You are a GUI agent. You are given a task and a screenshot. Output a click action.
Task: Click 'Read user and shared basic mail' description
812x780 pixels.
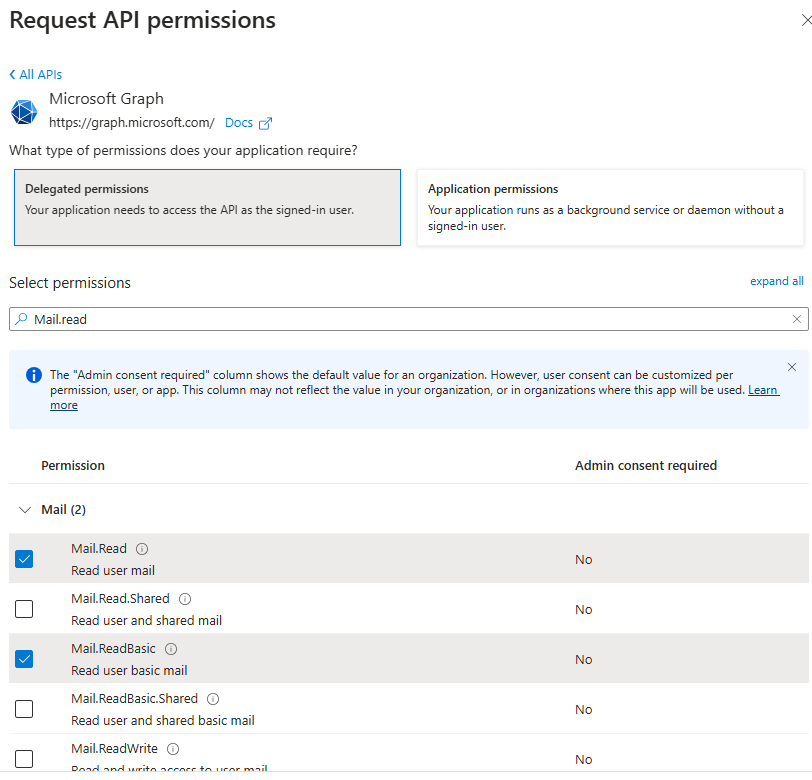click(x=163, y=720)
